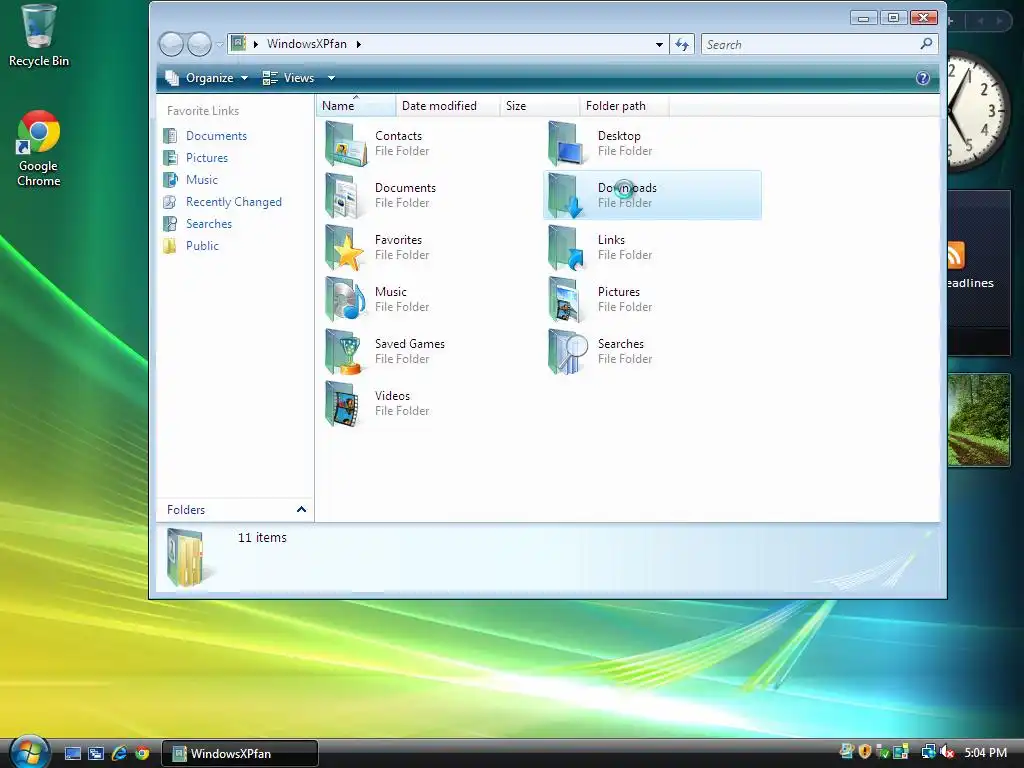The height and width of the screenshot is (768, 1024).
Task: Select the Pictures folder icon in file list
Action: pyautogui.click(x=566, y=300)
